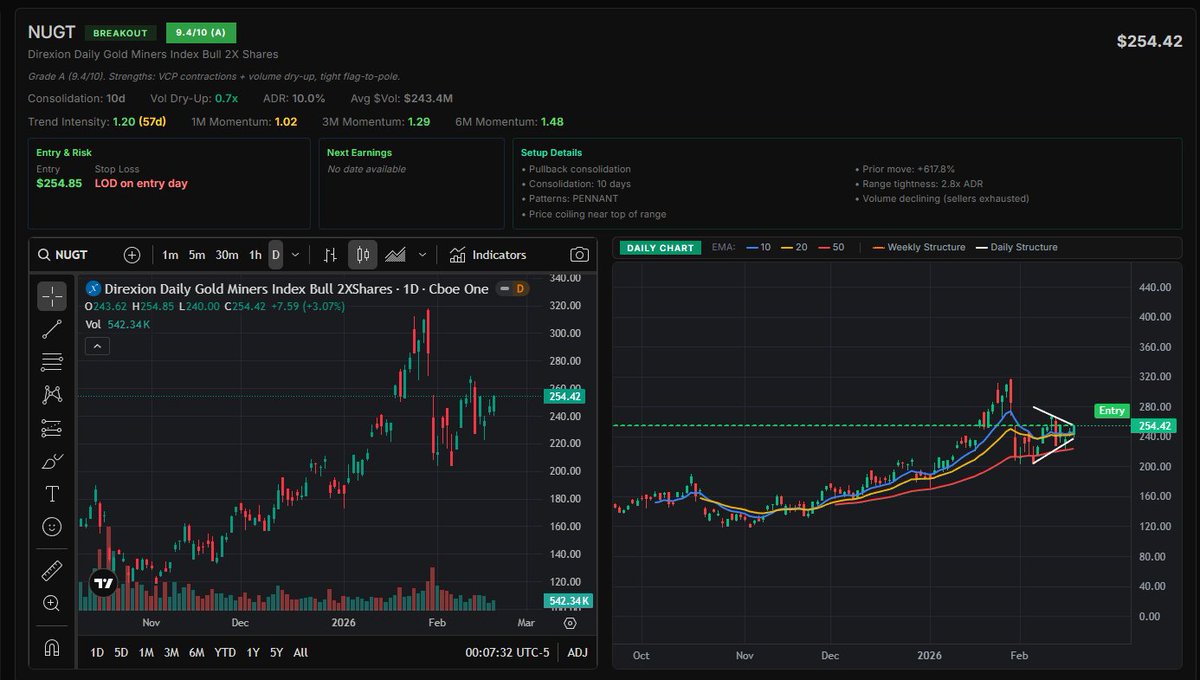Set the interval to 1m
This screenshot has height=680, width=1200.
click(x=170, y=255)
